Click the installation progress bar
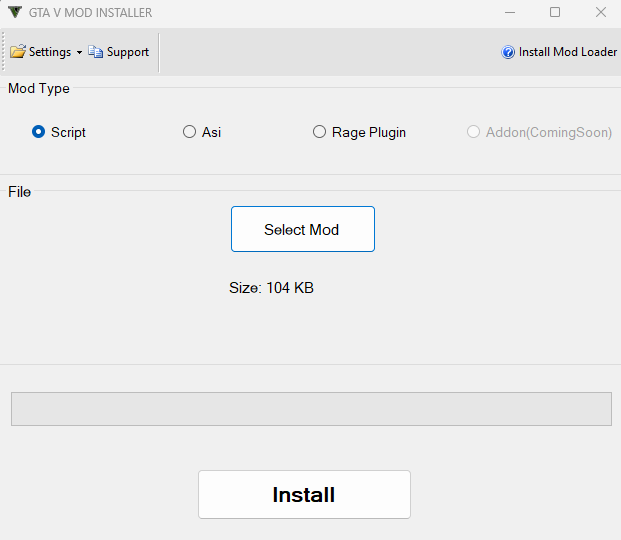The image size is (621, 540). 311,409
